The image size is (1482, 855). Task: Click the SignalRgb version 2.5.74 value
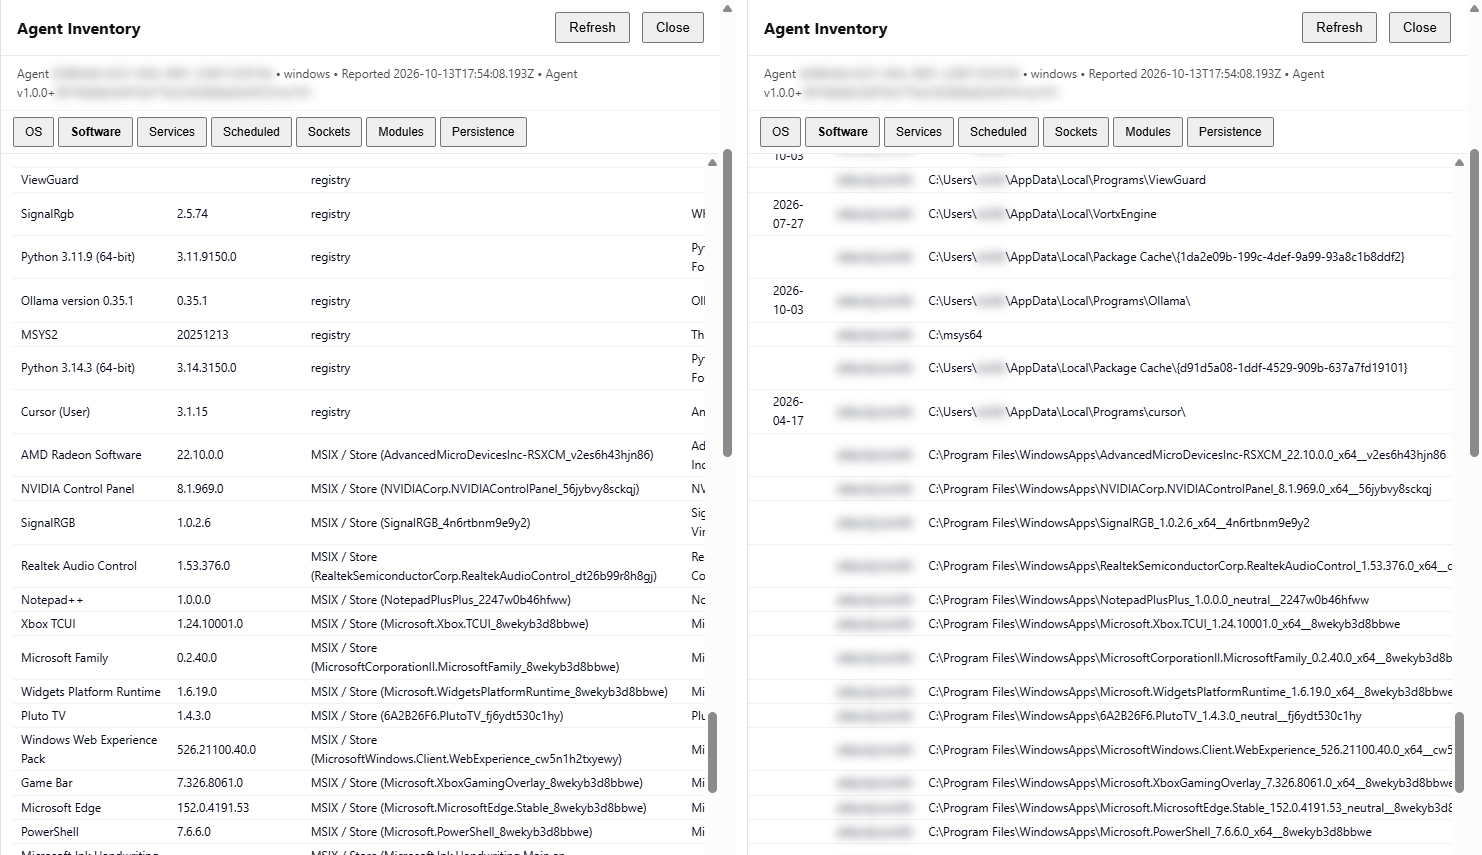[x=193, y=214]
